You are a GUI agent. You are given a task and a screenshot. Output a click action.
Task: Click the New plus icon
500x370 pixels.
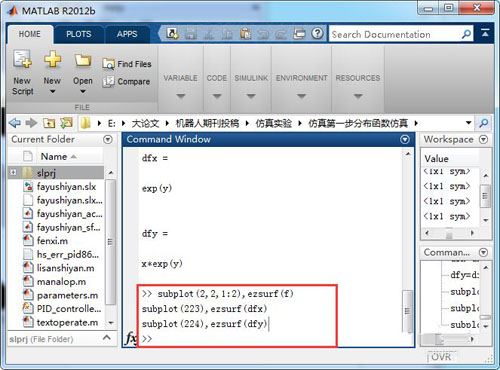[52, 59]
